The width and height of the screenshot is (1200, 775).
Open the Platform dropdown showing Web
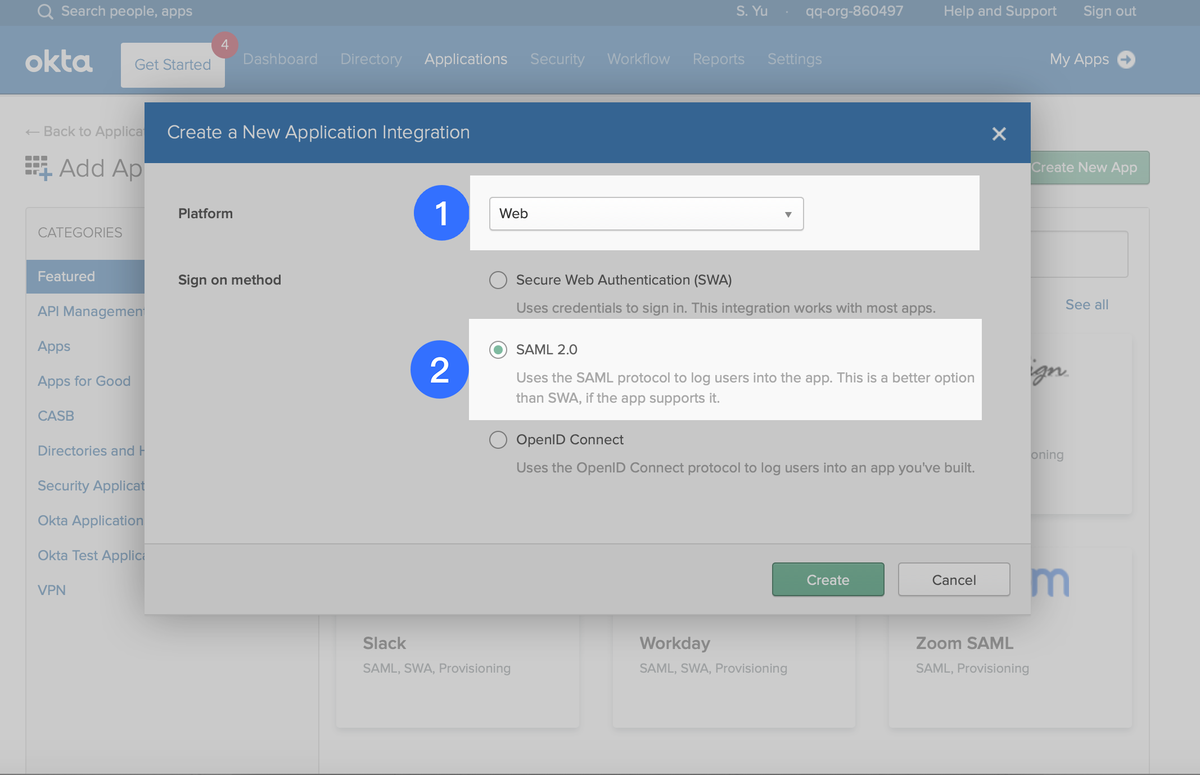click(645, 214)
